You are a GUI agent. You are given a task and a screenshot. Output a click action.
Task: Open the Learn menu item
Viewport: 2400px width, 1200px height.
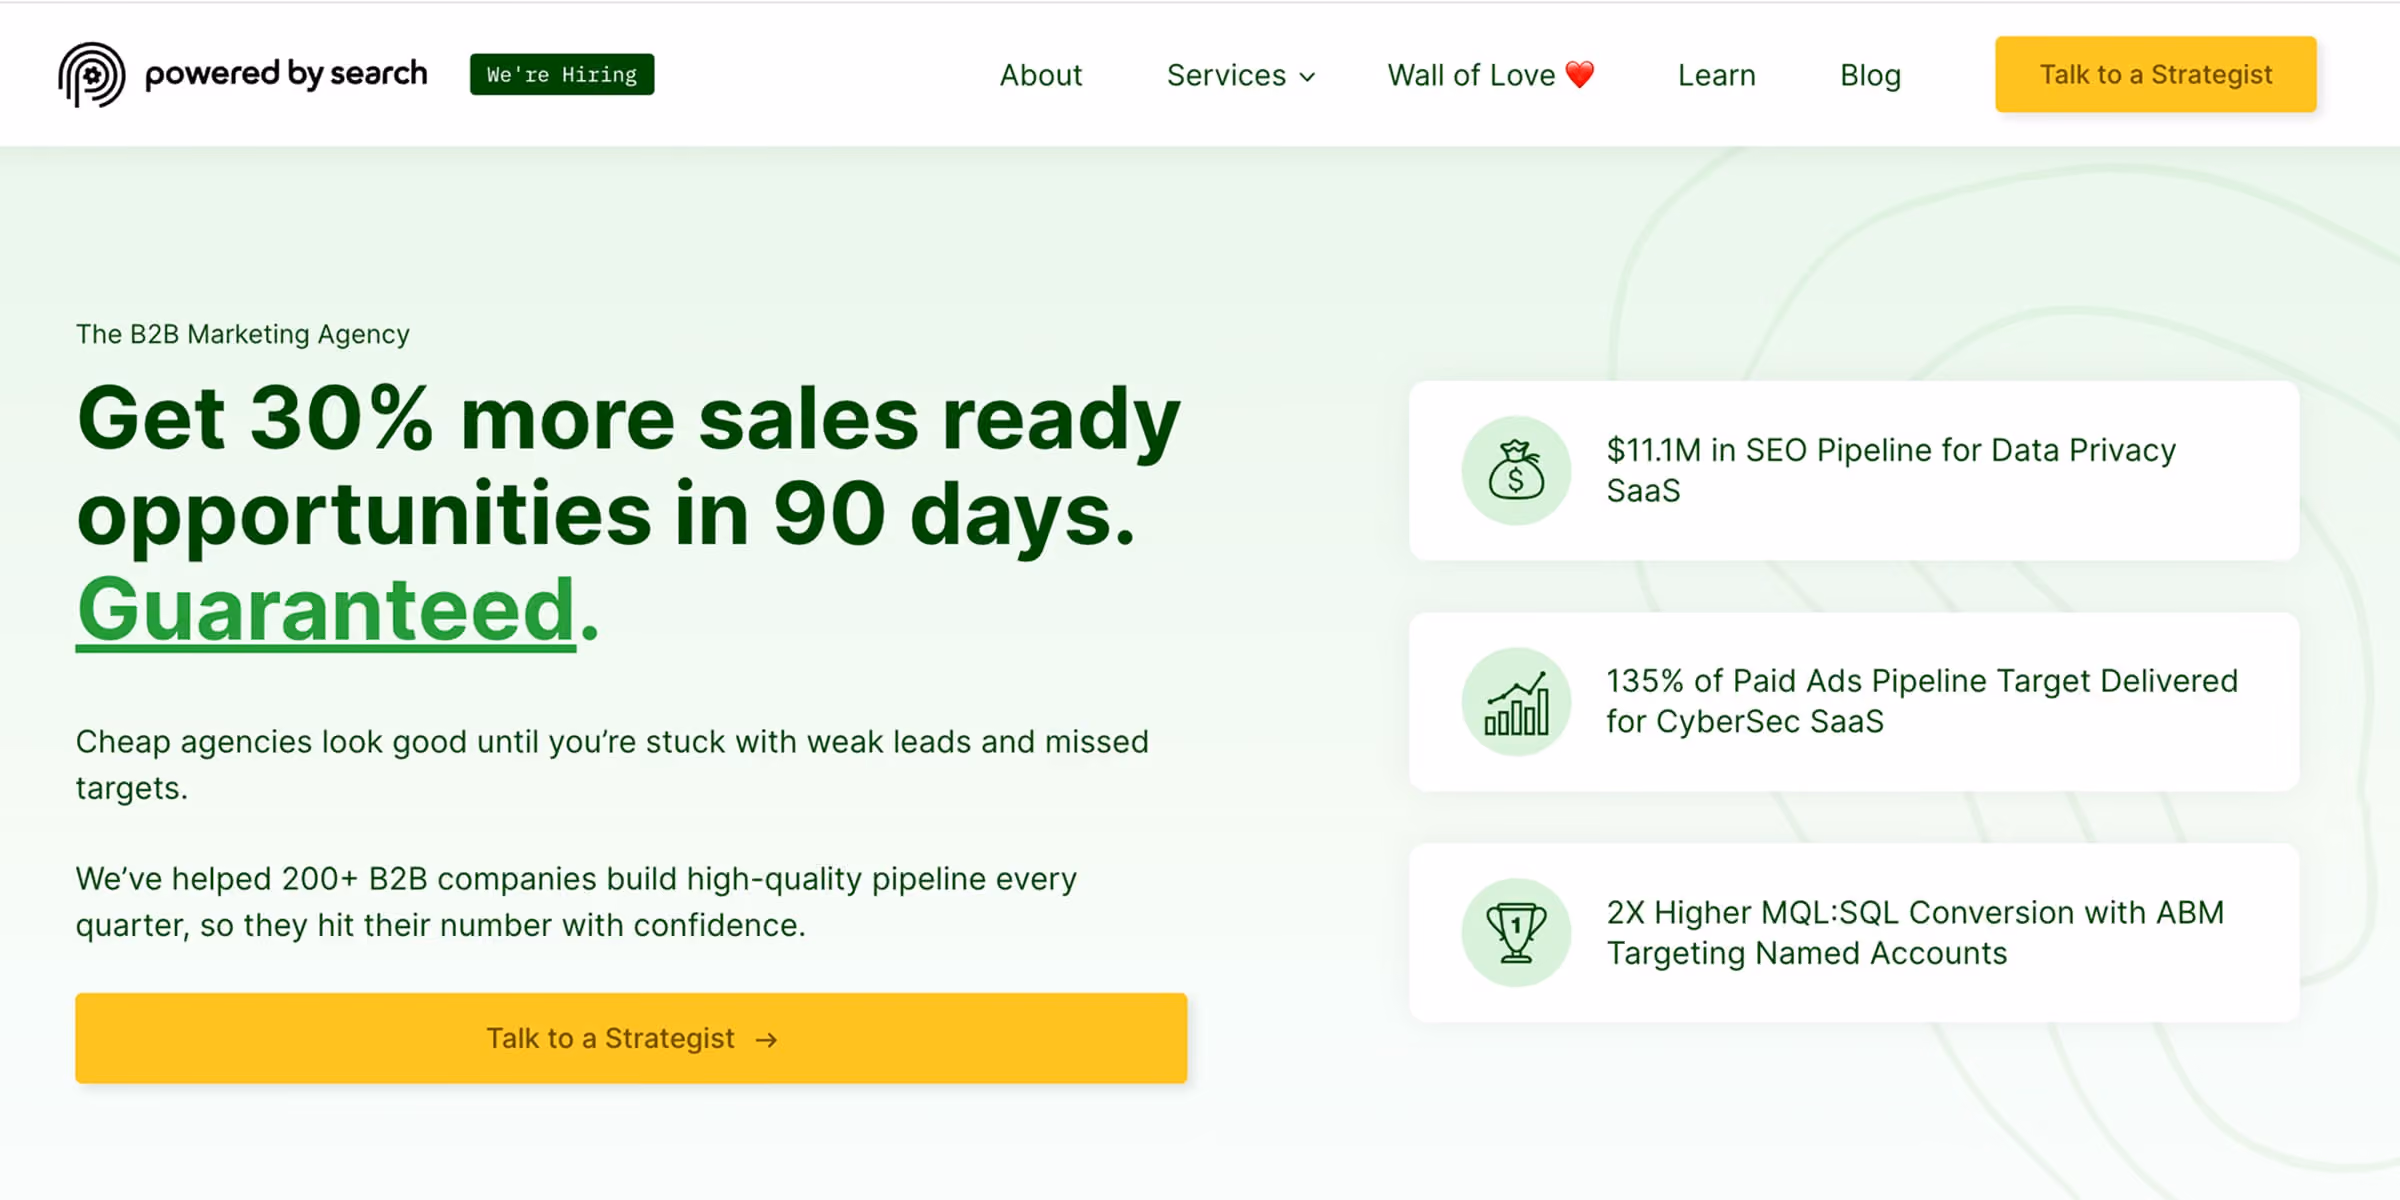1716,75
